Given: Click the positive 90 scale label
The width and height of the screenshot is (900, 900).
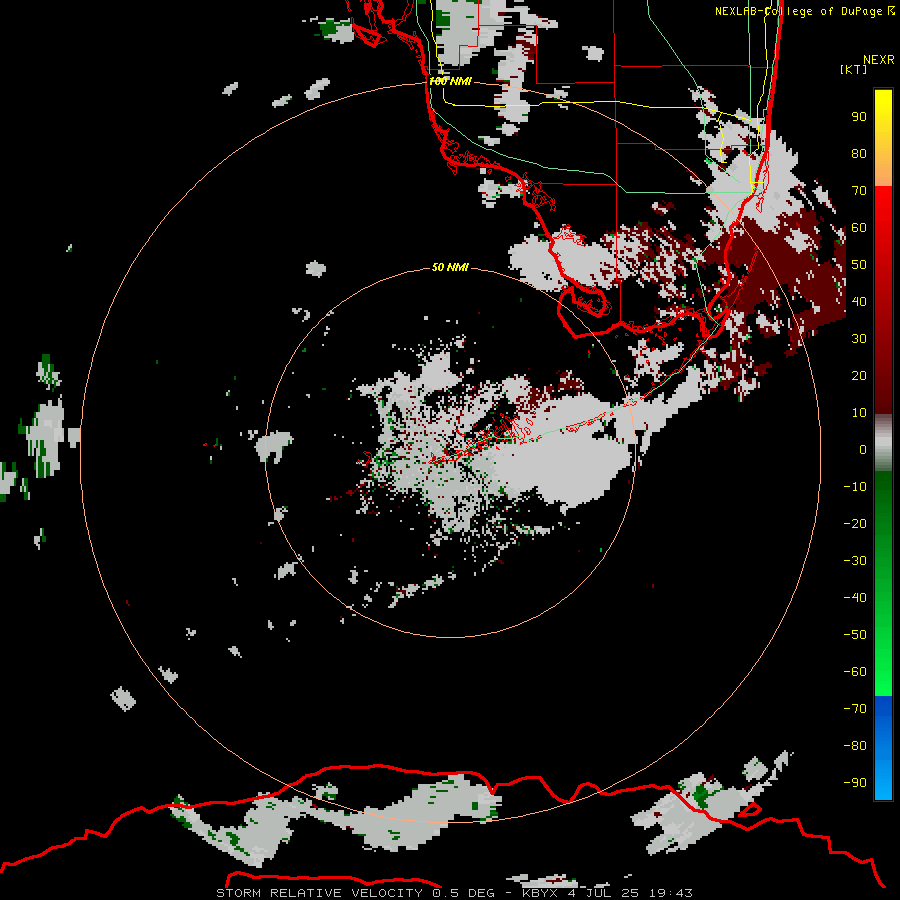Looking at the screenshot, I should click(859, 117).
